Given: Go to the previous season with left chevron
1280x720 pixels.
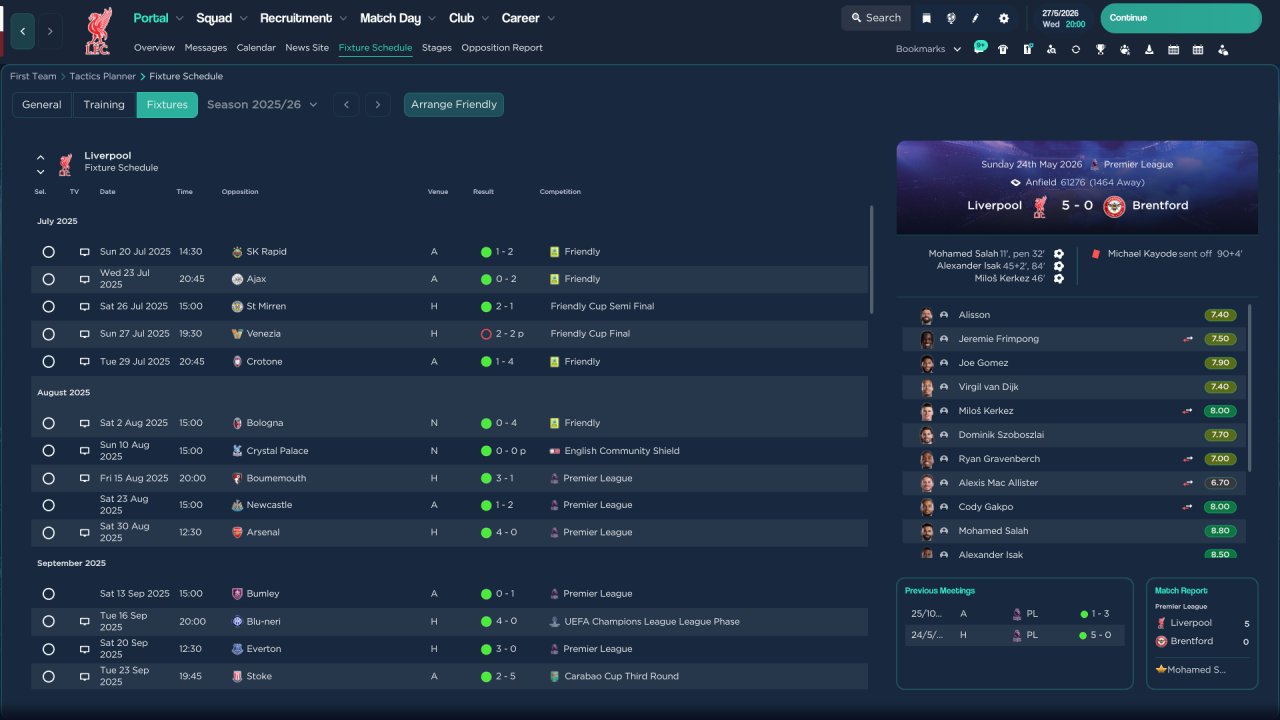Looking at the screenshot, I should click(346, 104).
